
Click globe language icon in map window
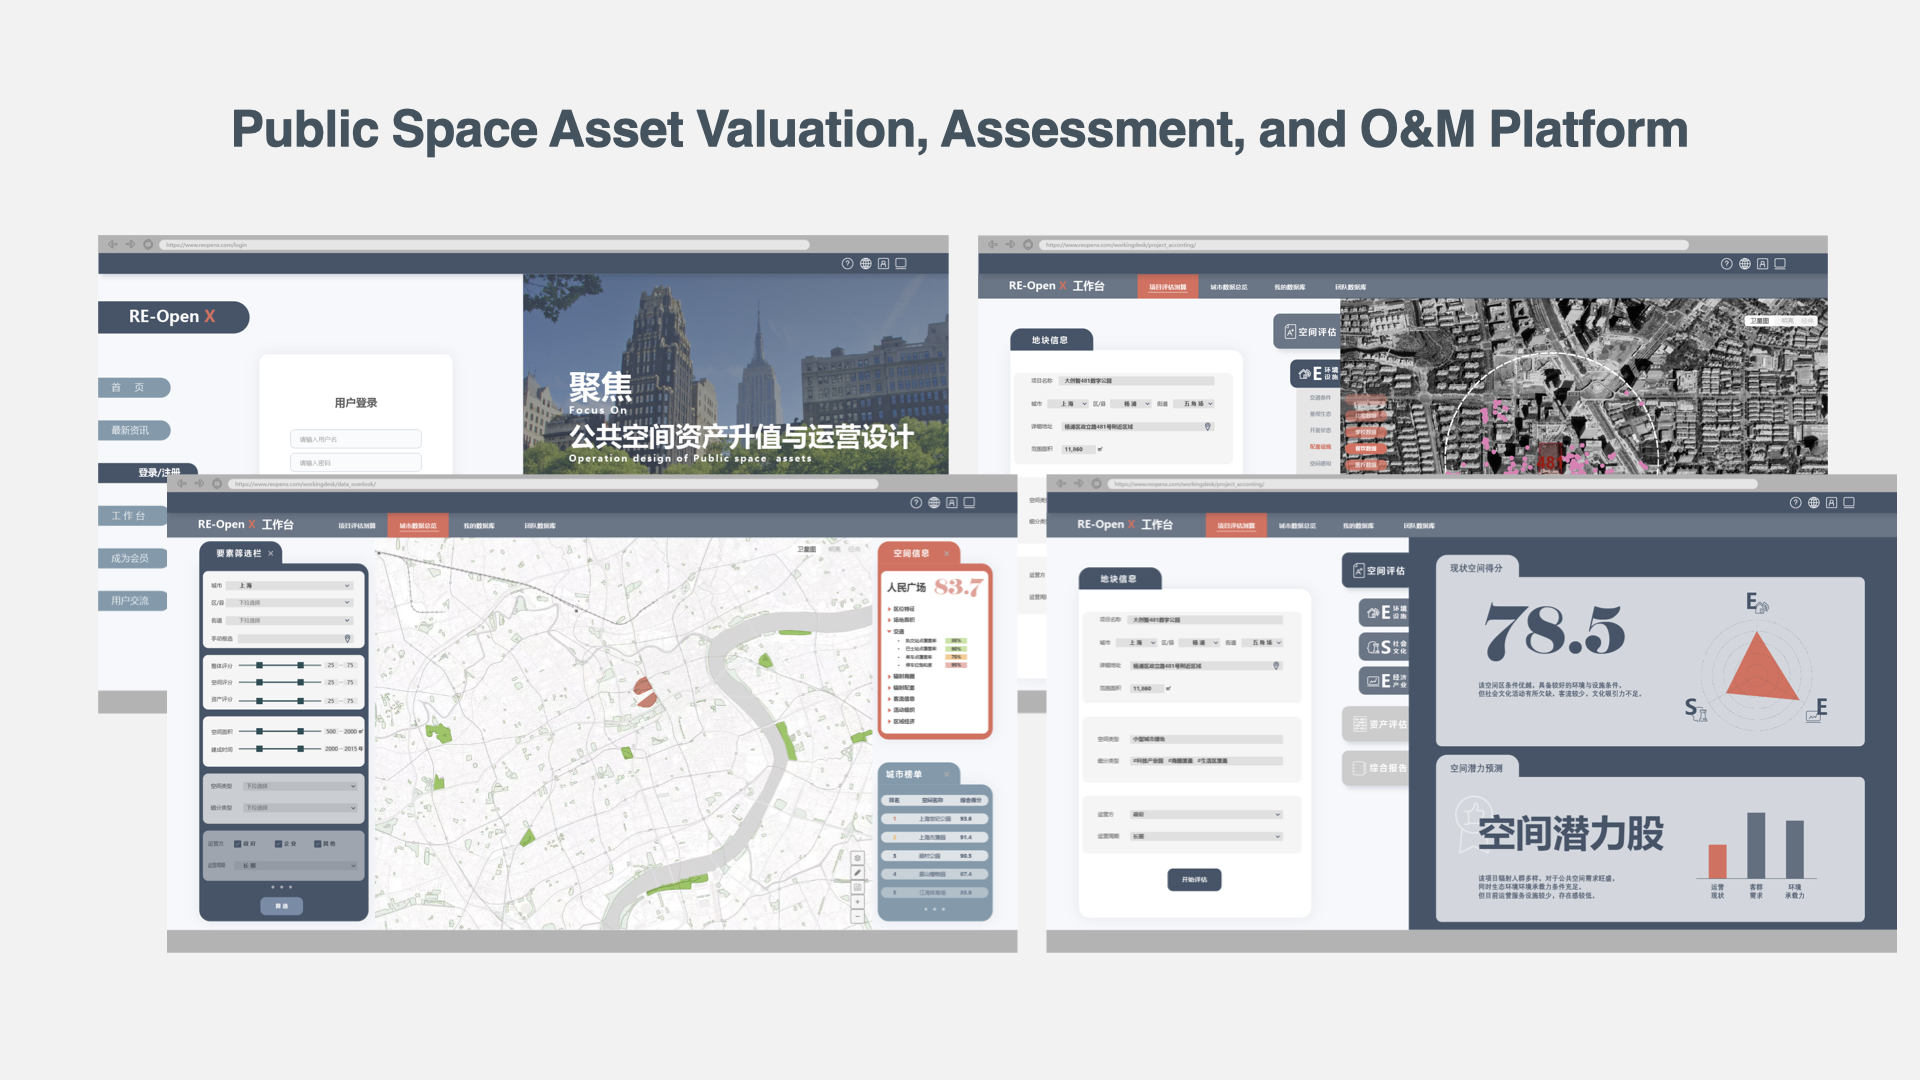934,503
